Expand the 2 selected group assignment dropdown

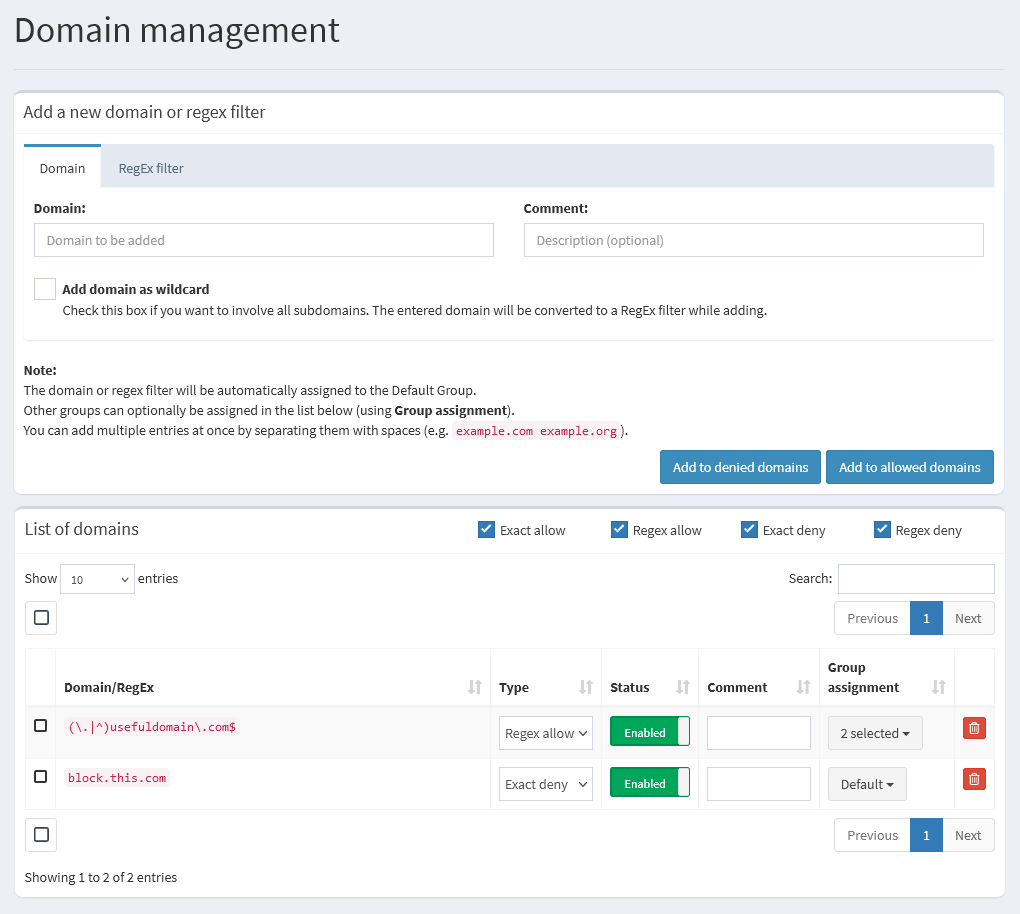click(x=875, y=733)
